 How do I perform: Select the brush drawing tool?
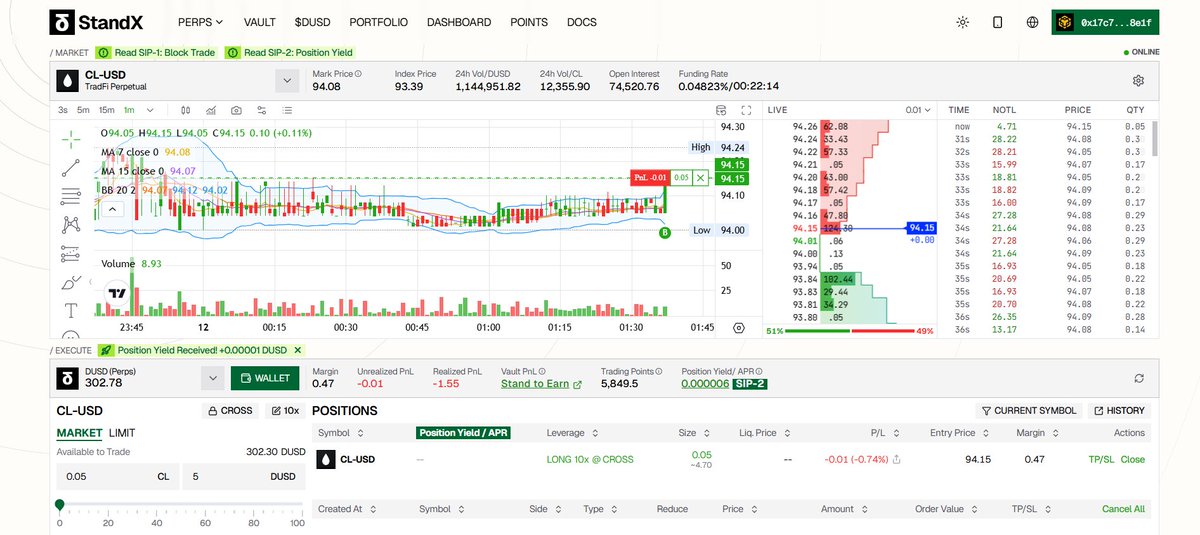(70, 283)
